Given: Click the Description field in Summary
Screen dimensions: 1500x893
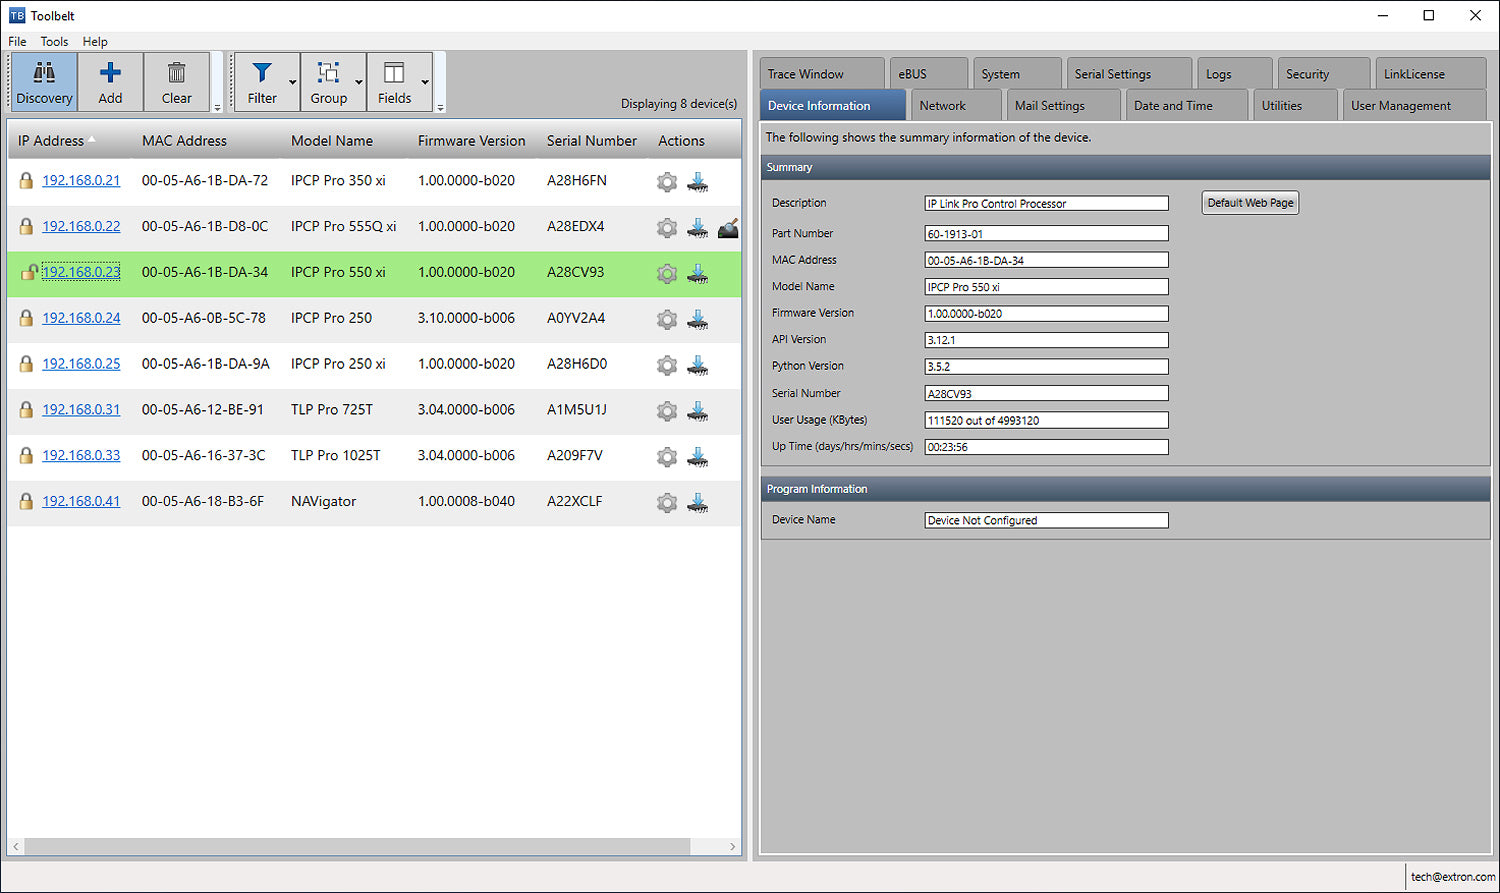Looking at the screenshot, I should click(x=1046, y=203).
